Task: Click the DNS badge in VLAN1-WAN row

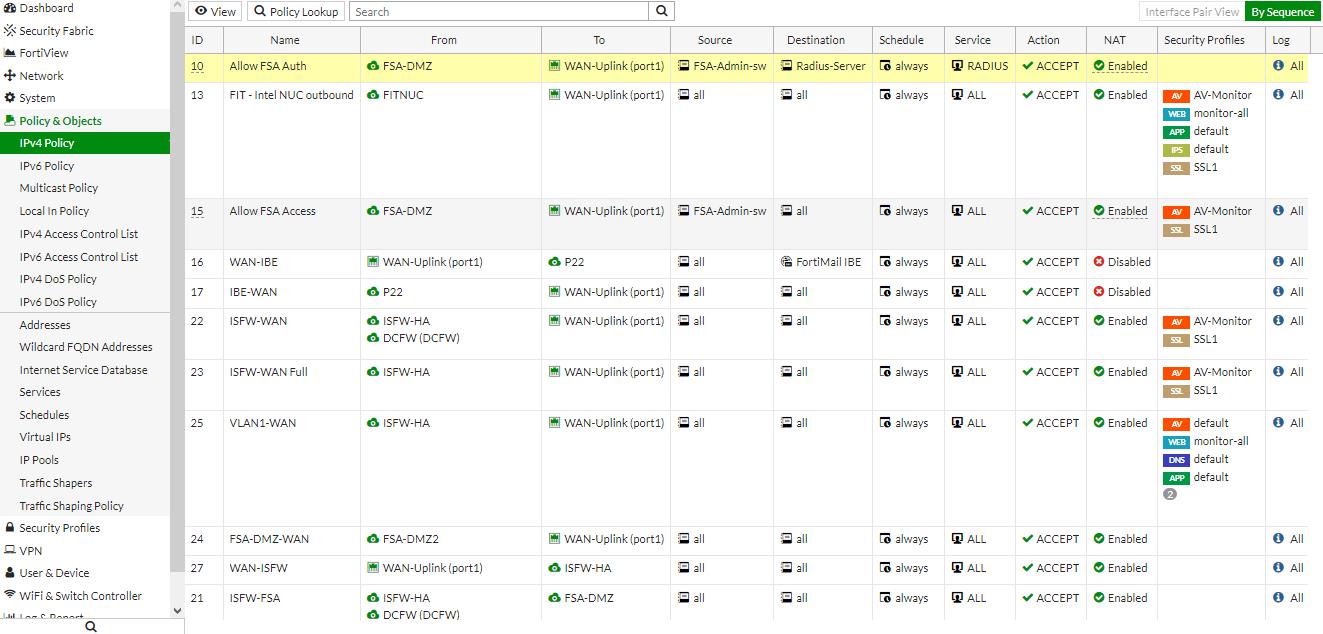Action: 1176,460
